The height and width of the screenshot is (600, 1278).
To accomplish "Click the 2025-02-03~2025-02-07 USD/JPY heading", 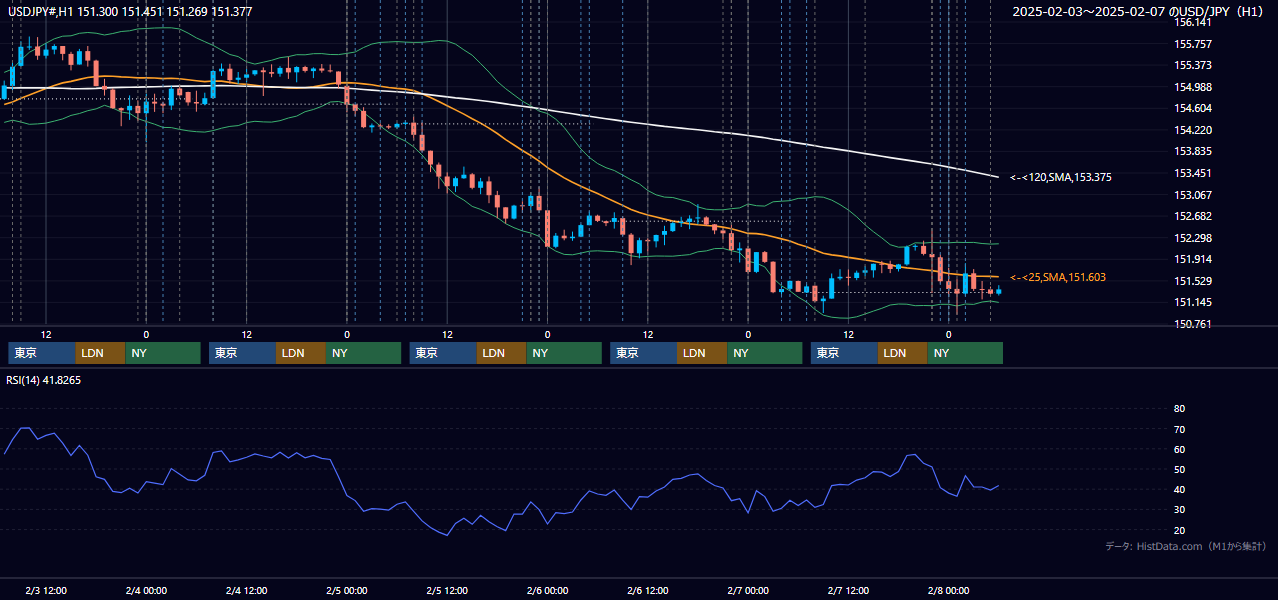I will (x=1139, y=12).
